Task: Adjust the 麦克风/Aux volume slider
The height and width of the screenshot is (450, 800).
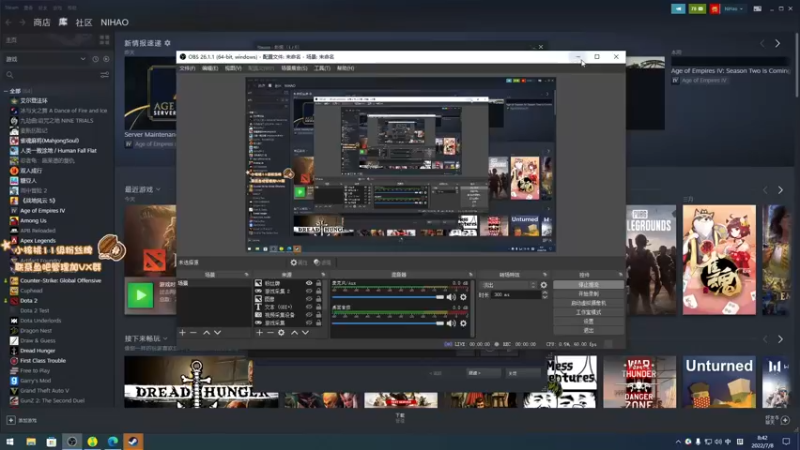Action: (x=388, y=297)
